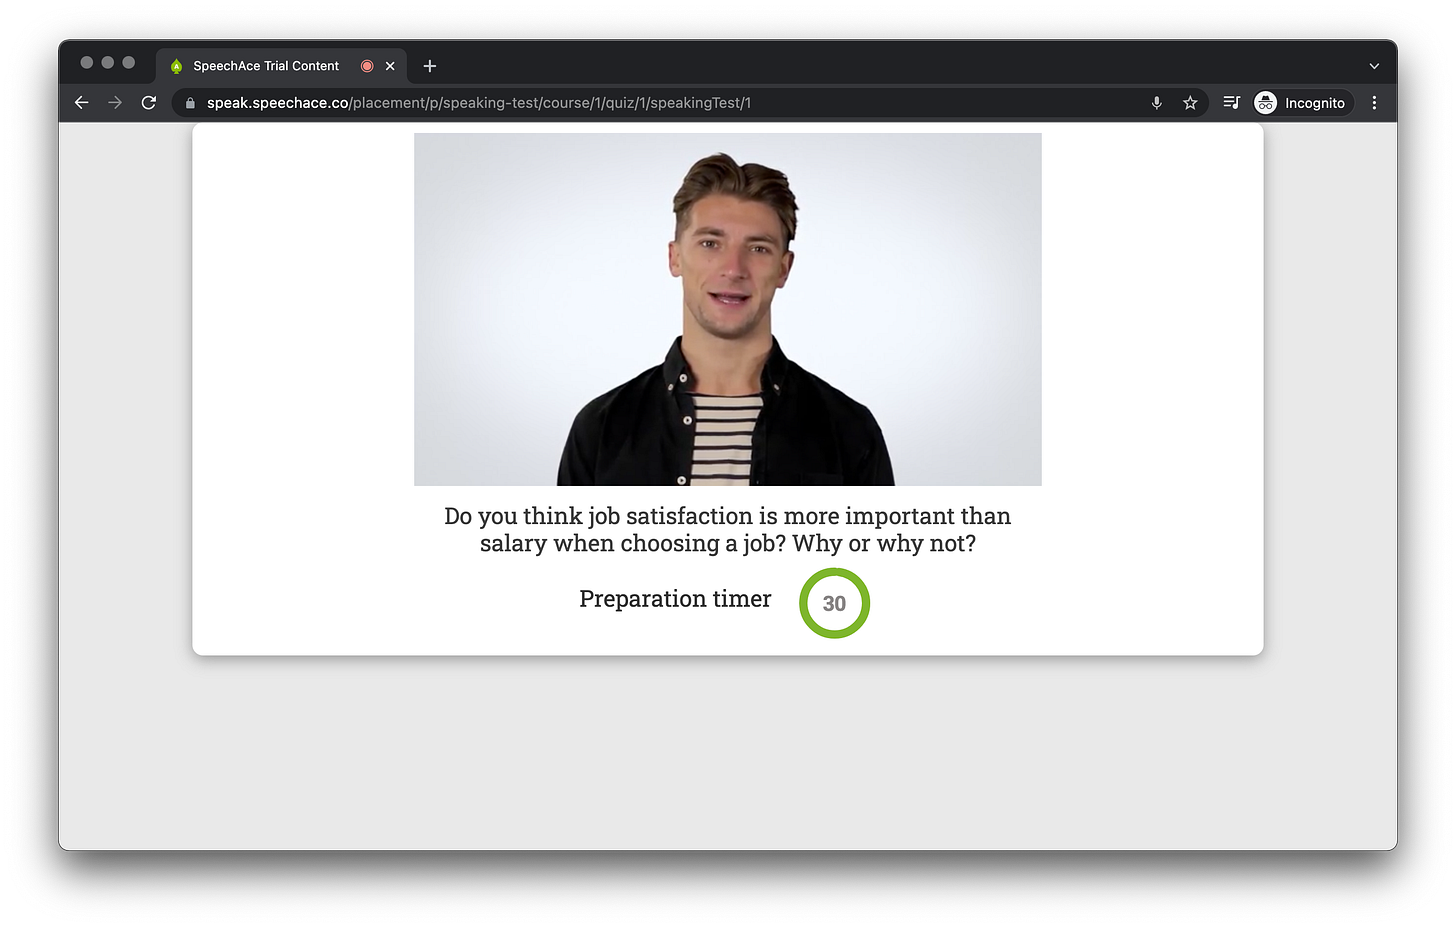The height and width of the screenshot is (928, 1456).
Task: Close the SpeechAce Trial Content tab
Action: pos(390,66)
